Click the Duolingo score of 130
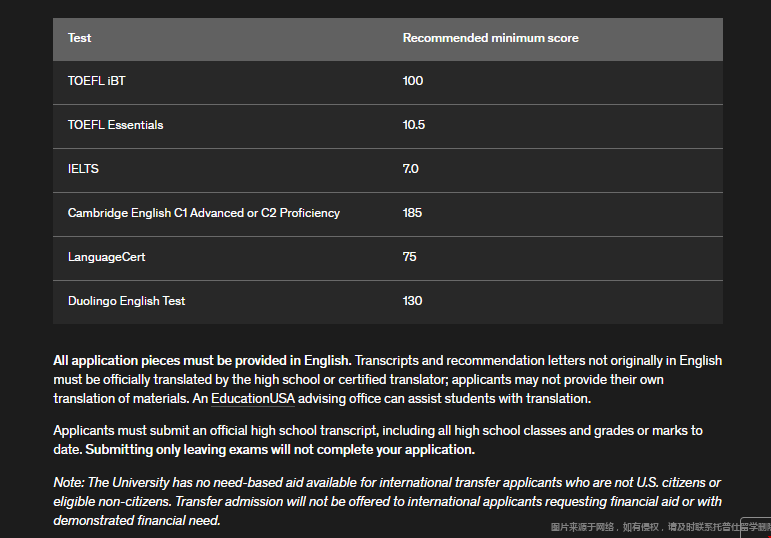This screenshot has height=538, width=771. [412, 301]
